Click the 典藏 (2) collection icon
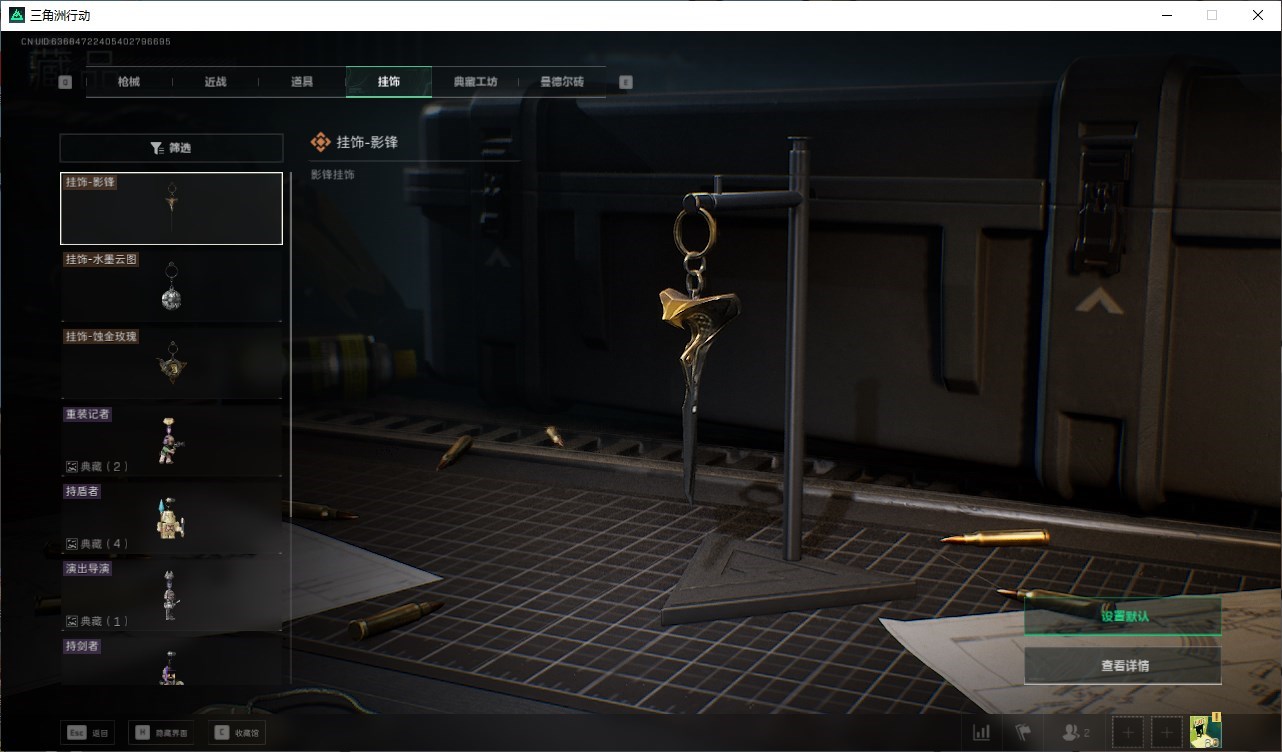 (x=72, y=467)
